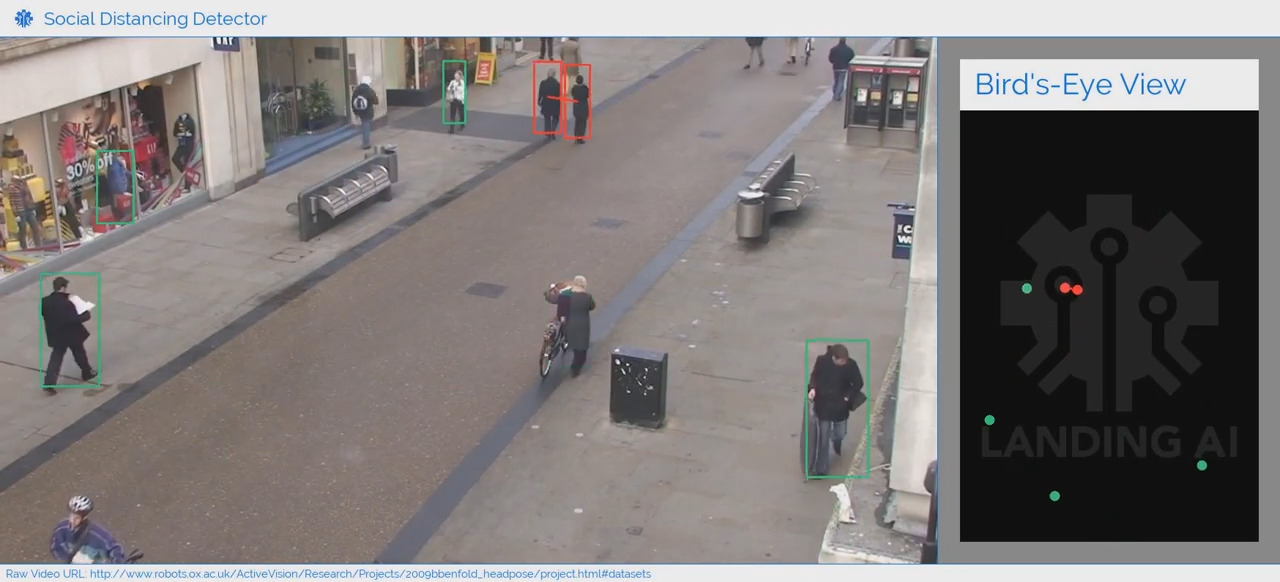The height and width of the screenshot is (582, 1280).
Task: Click the red line linking the red boxes
Action: pos(563,99)
